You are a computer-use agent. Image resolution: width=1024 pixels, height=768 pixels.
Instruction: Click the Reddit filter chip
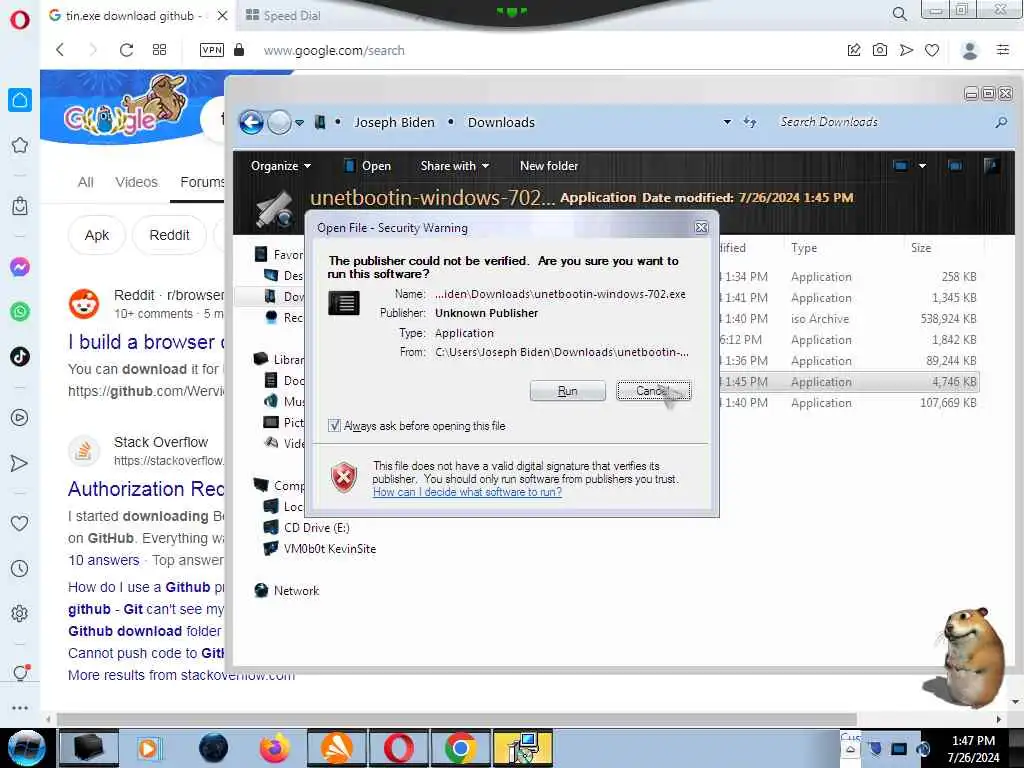click(169, 235)
